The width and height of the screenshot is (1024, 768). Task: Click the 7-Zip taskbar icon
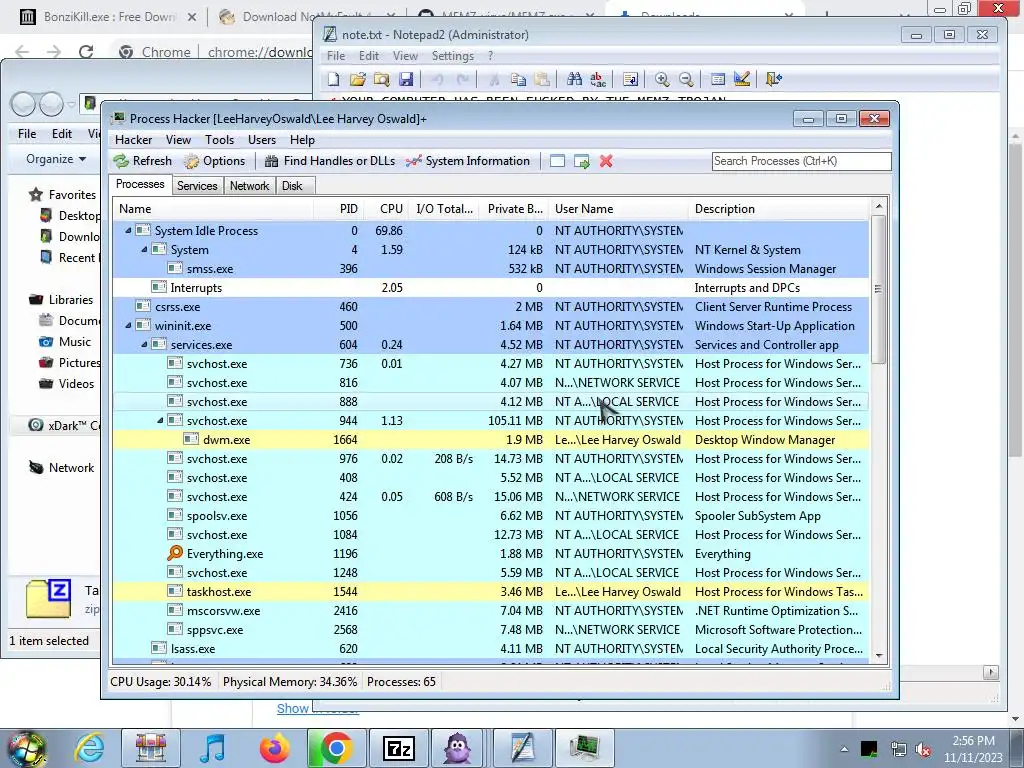click(398, 748)
